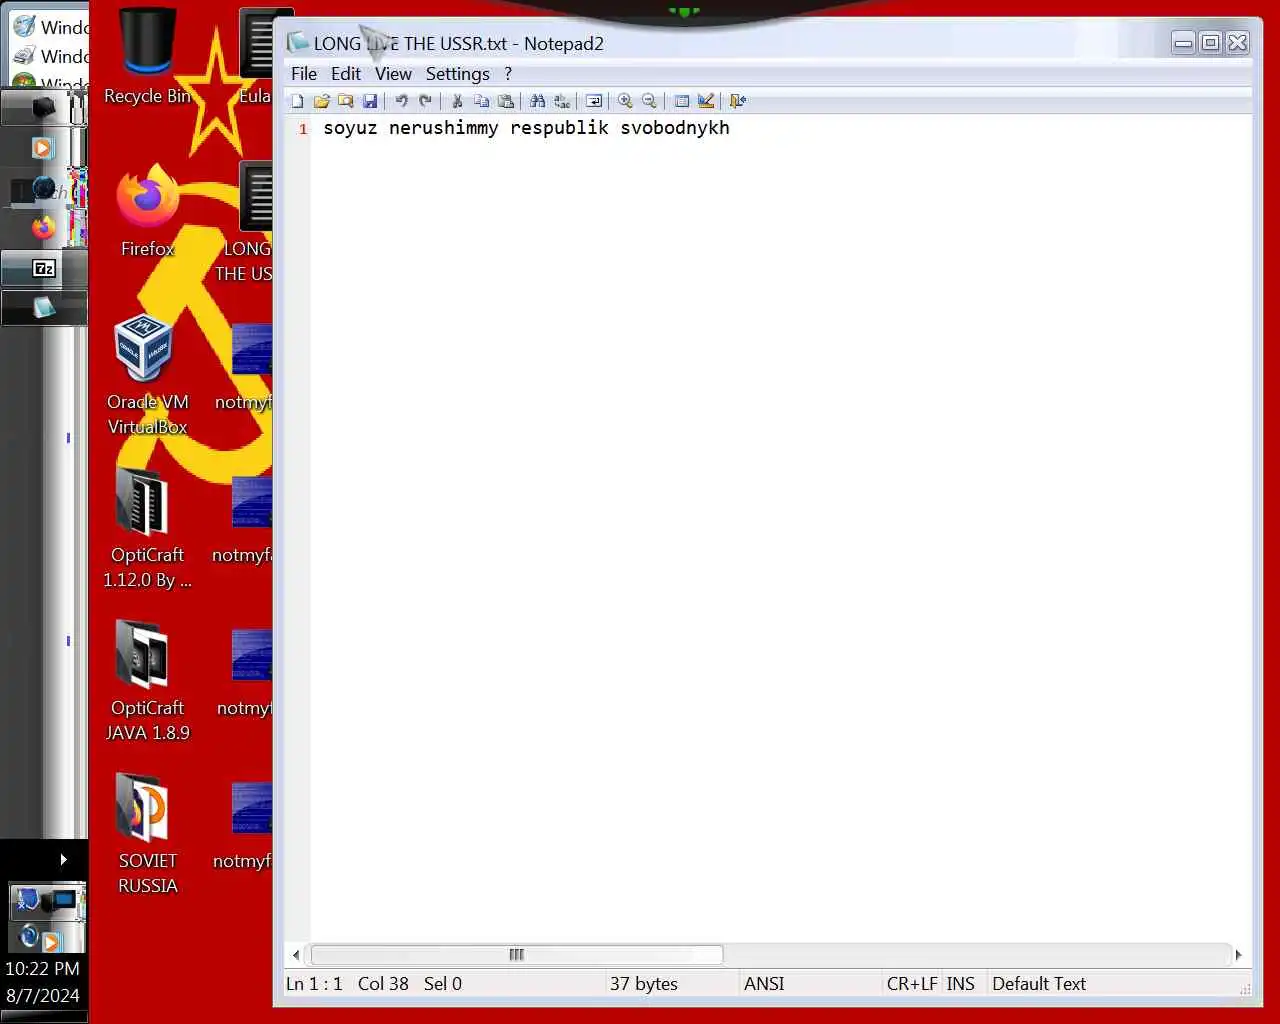Create a new document in Notepad2 toolbar
The image size is (1280, 1024).
297,101
